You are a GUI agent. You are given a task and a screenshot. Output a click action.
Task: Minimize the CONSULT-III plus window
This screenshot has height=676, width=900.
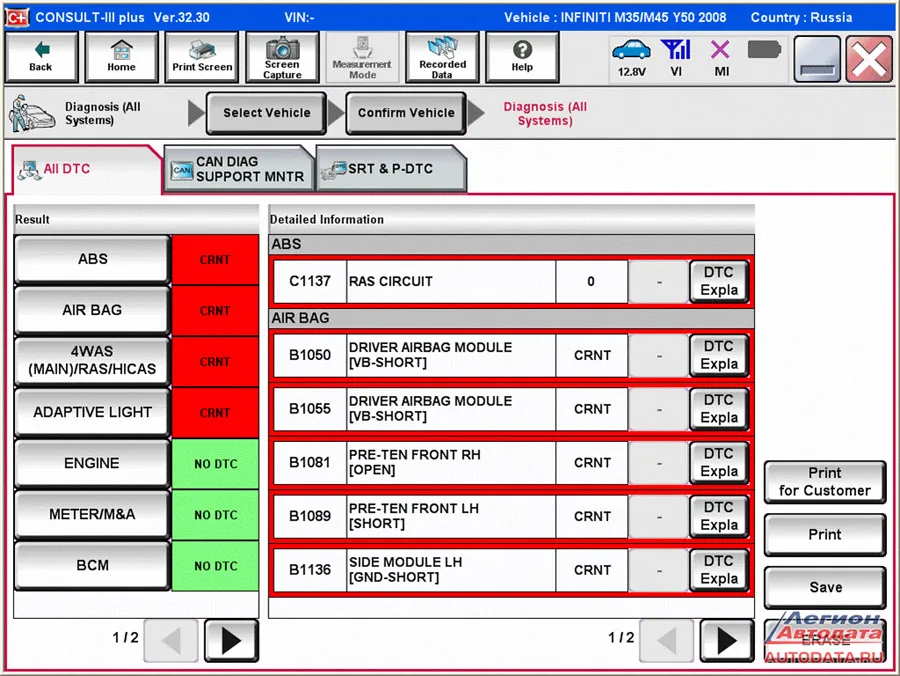pyautogui.click(x=817, y=59)
